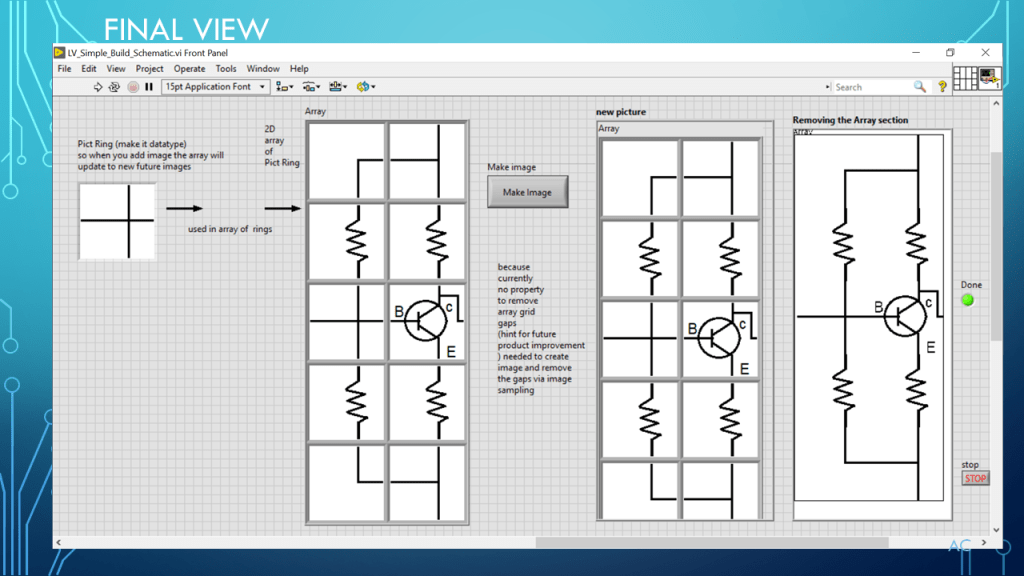This screenshot has width=1024, height=576.
Task: Click the Run arrow button
Action: click(98, 87)
